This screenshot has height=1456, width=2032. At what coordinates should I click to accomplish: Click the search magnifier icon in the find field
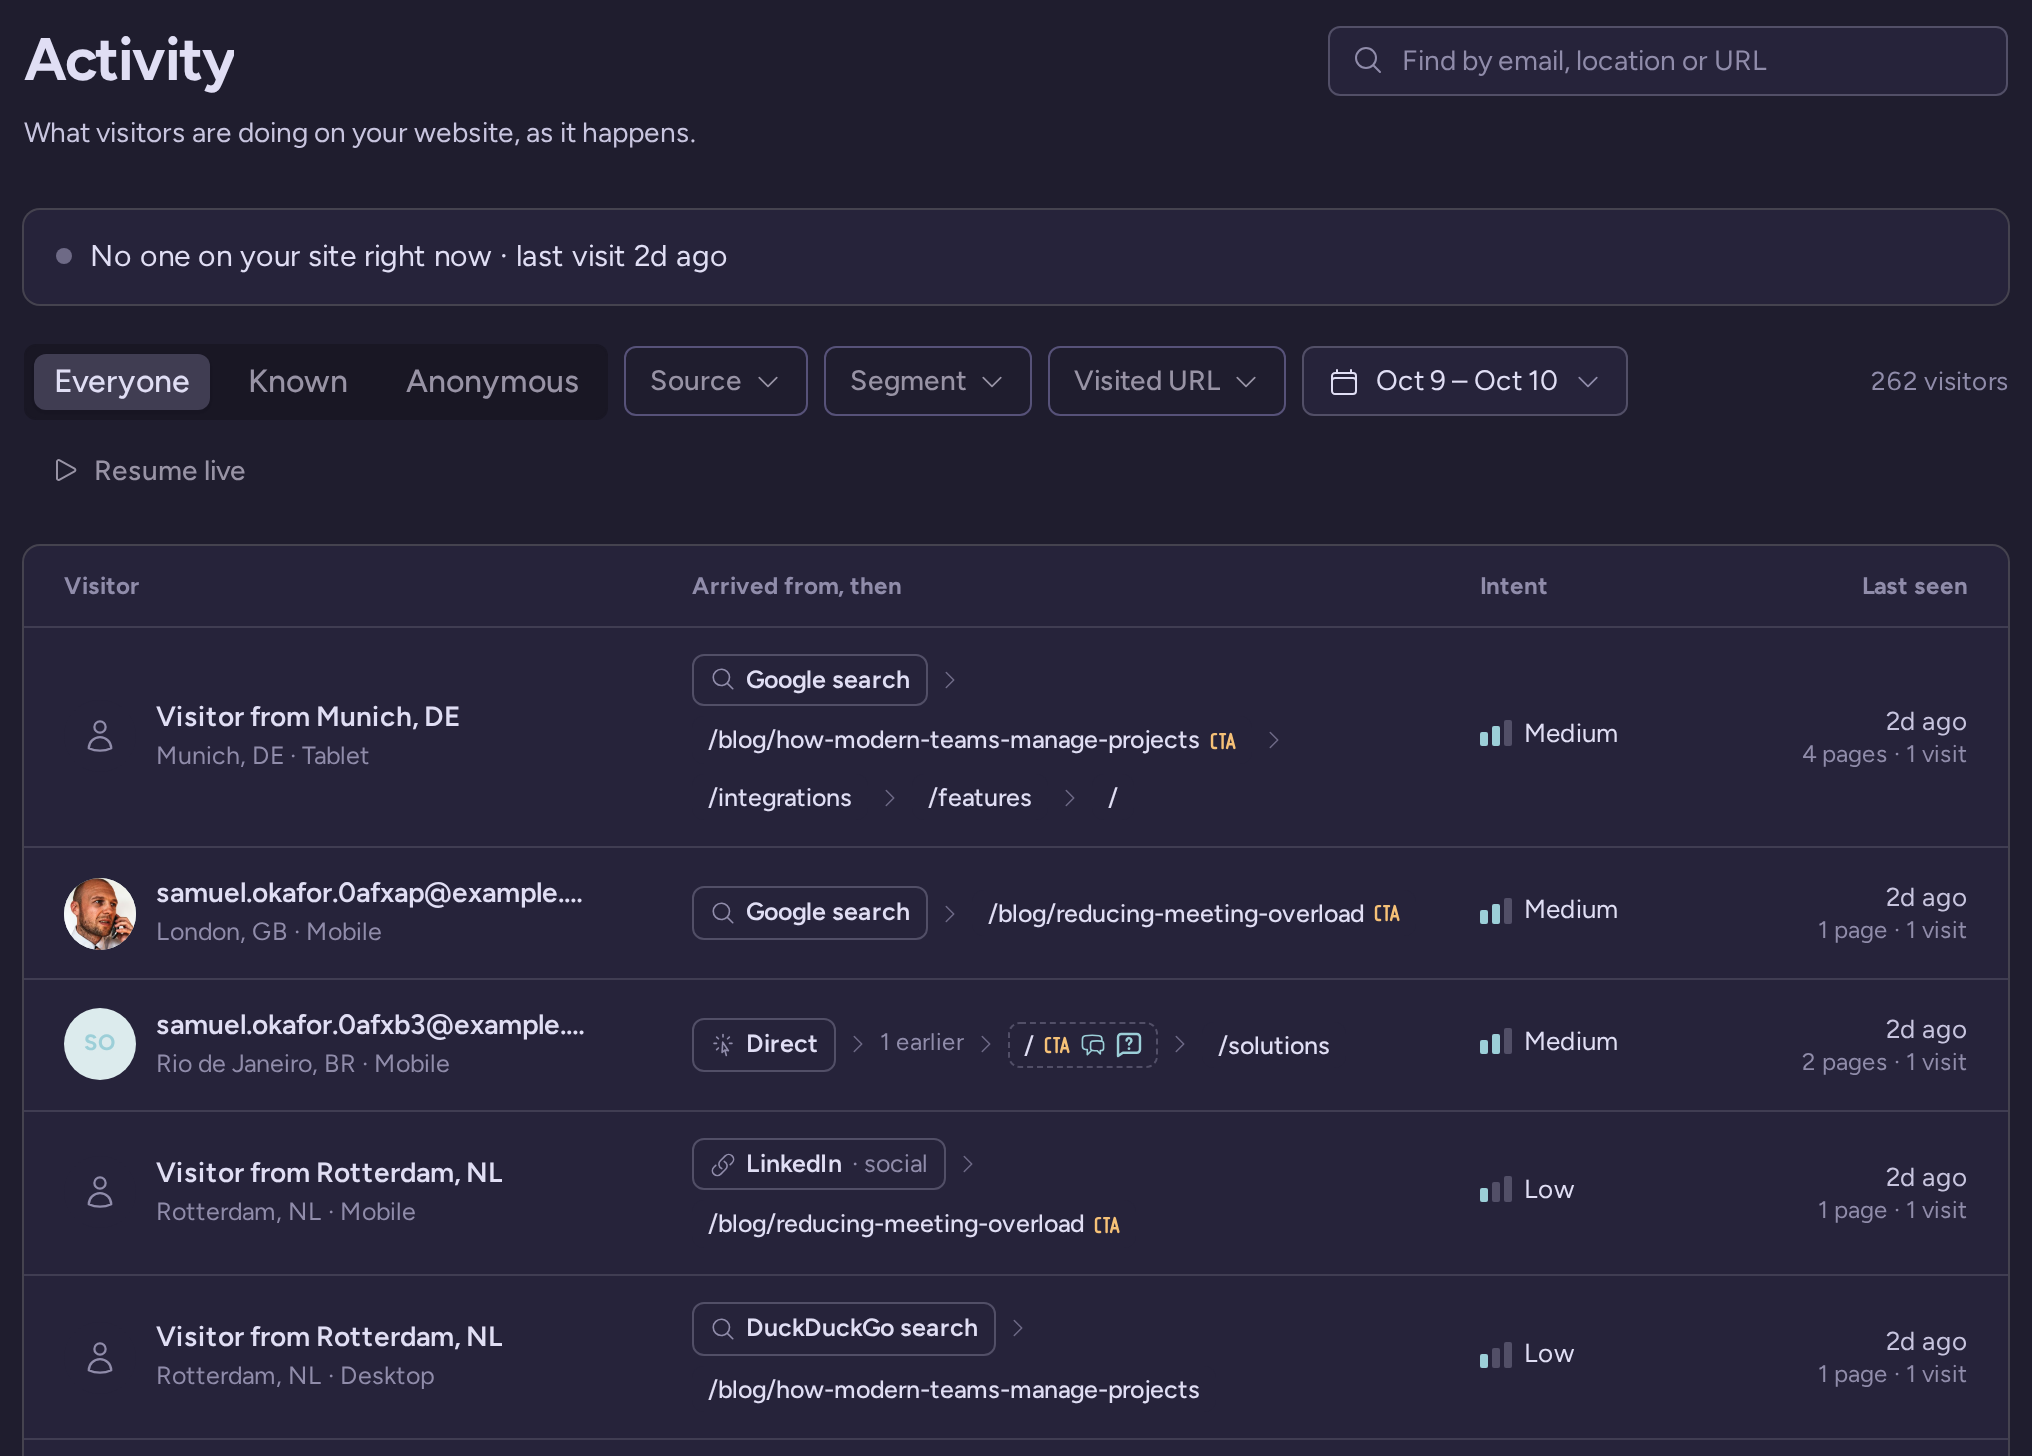(x=1367, y=61)
